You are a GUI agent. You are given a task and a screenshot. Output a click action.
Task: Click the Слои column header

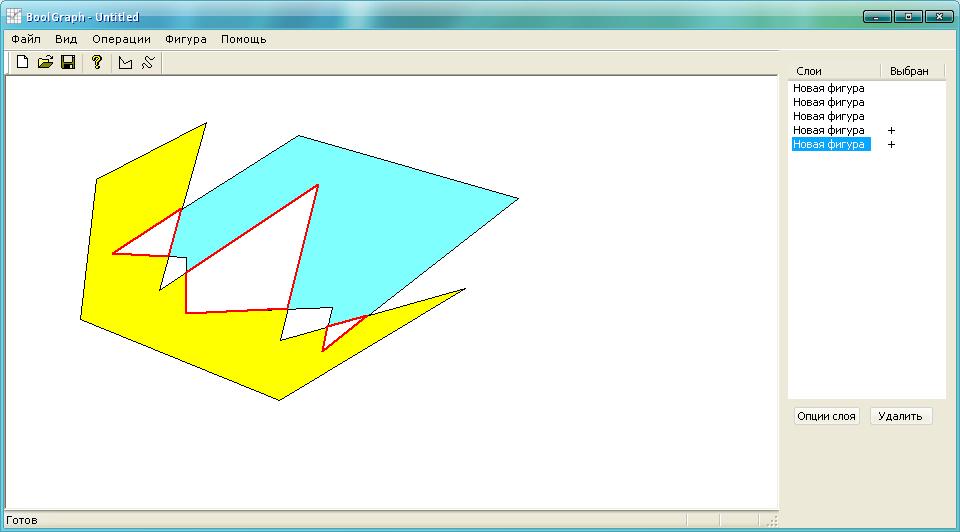(834, 71)
